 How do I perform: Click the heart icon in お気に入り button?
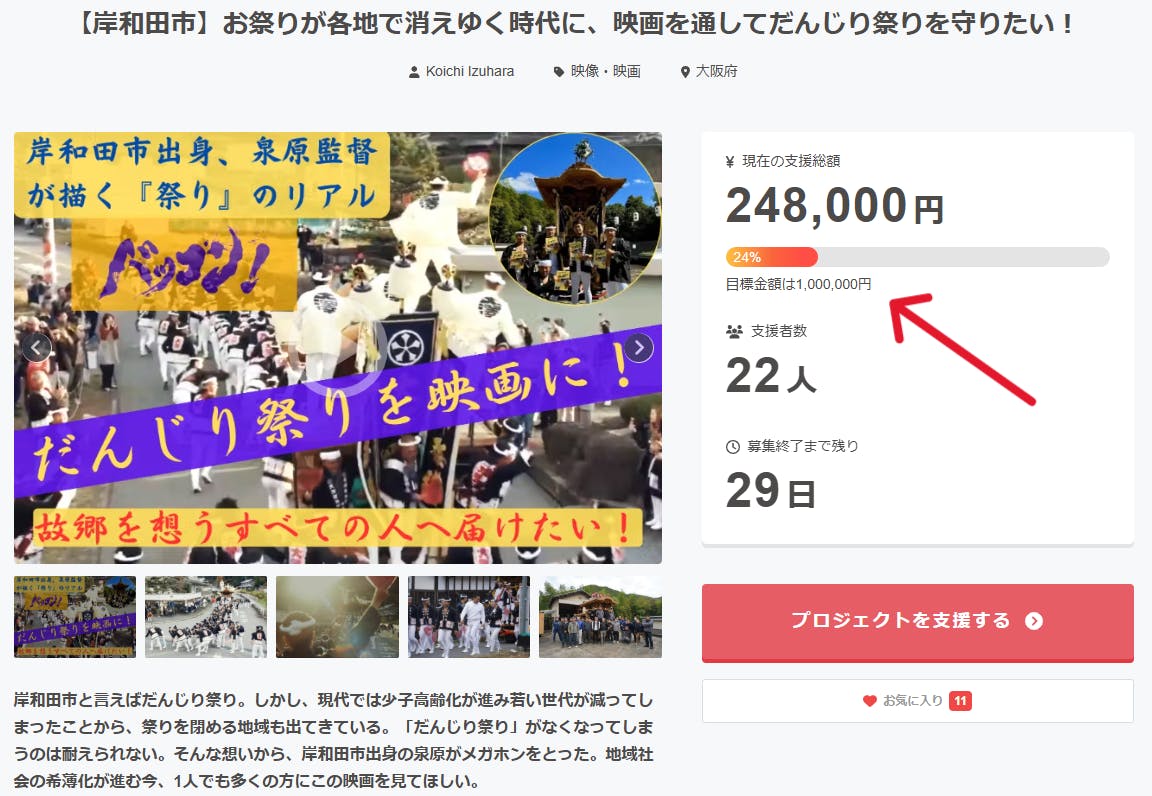click(869, 701)
